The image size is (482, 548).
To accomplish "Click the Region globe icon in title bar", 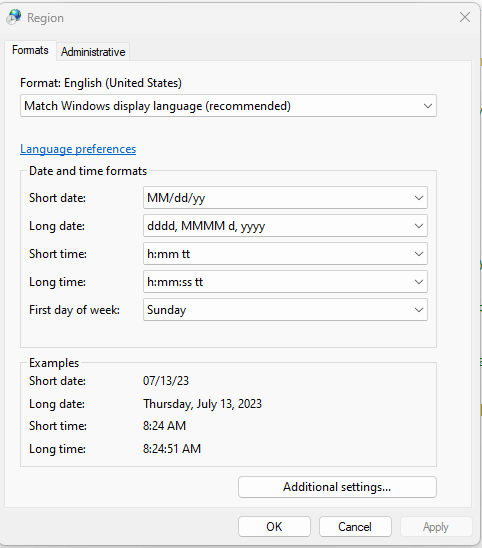I will pyautogui.click(x=14, y=17).
